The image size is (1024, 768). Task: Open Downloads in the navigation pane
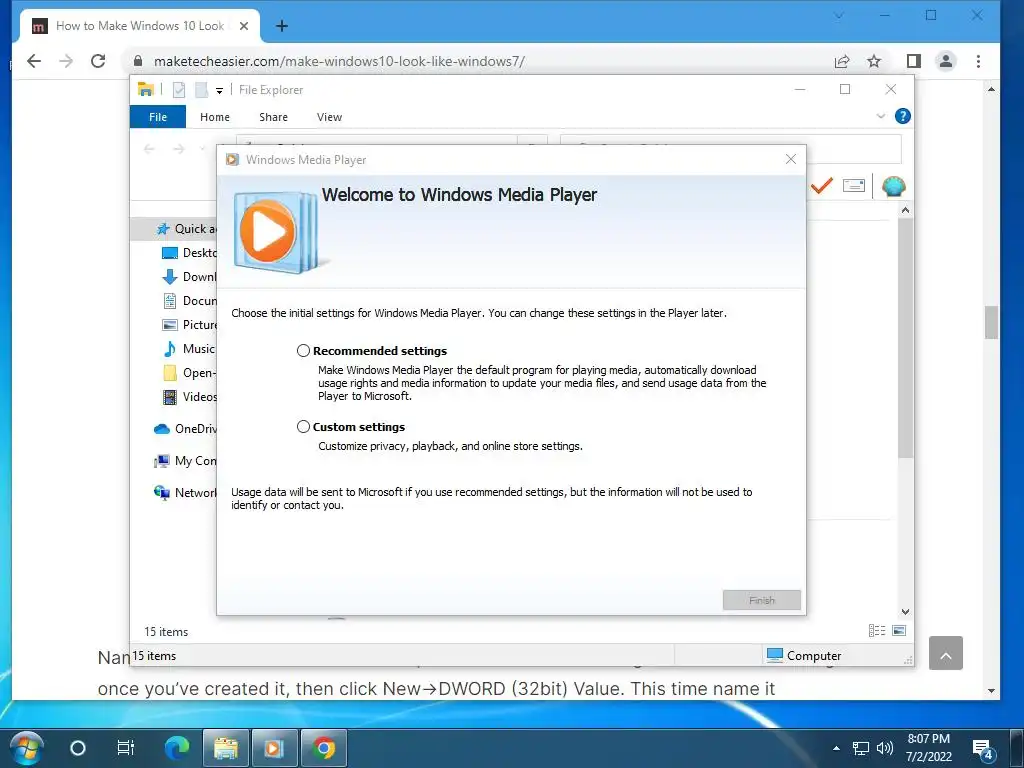pyautogui.click(x=189, y=277)
